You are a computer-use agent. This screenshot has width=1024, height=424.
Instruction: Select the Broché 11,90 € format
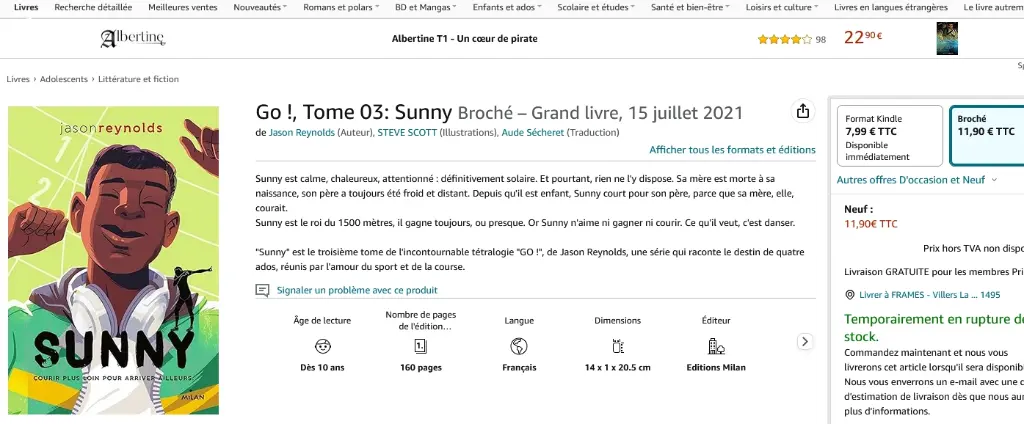(x=987, y=137)
